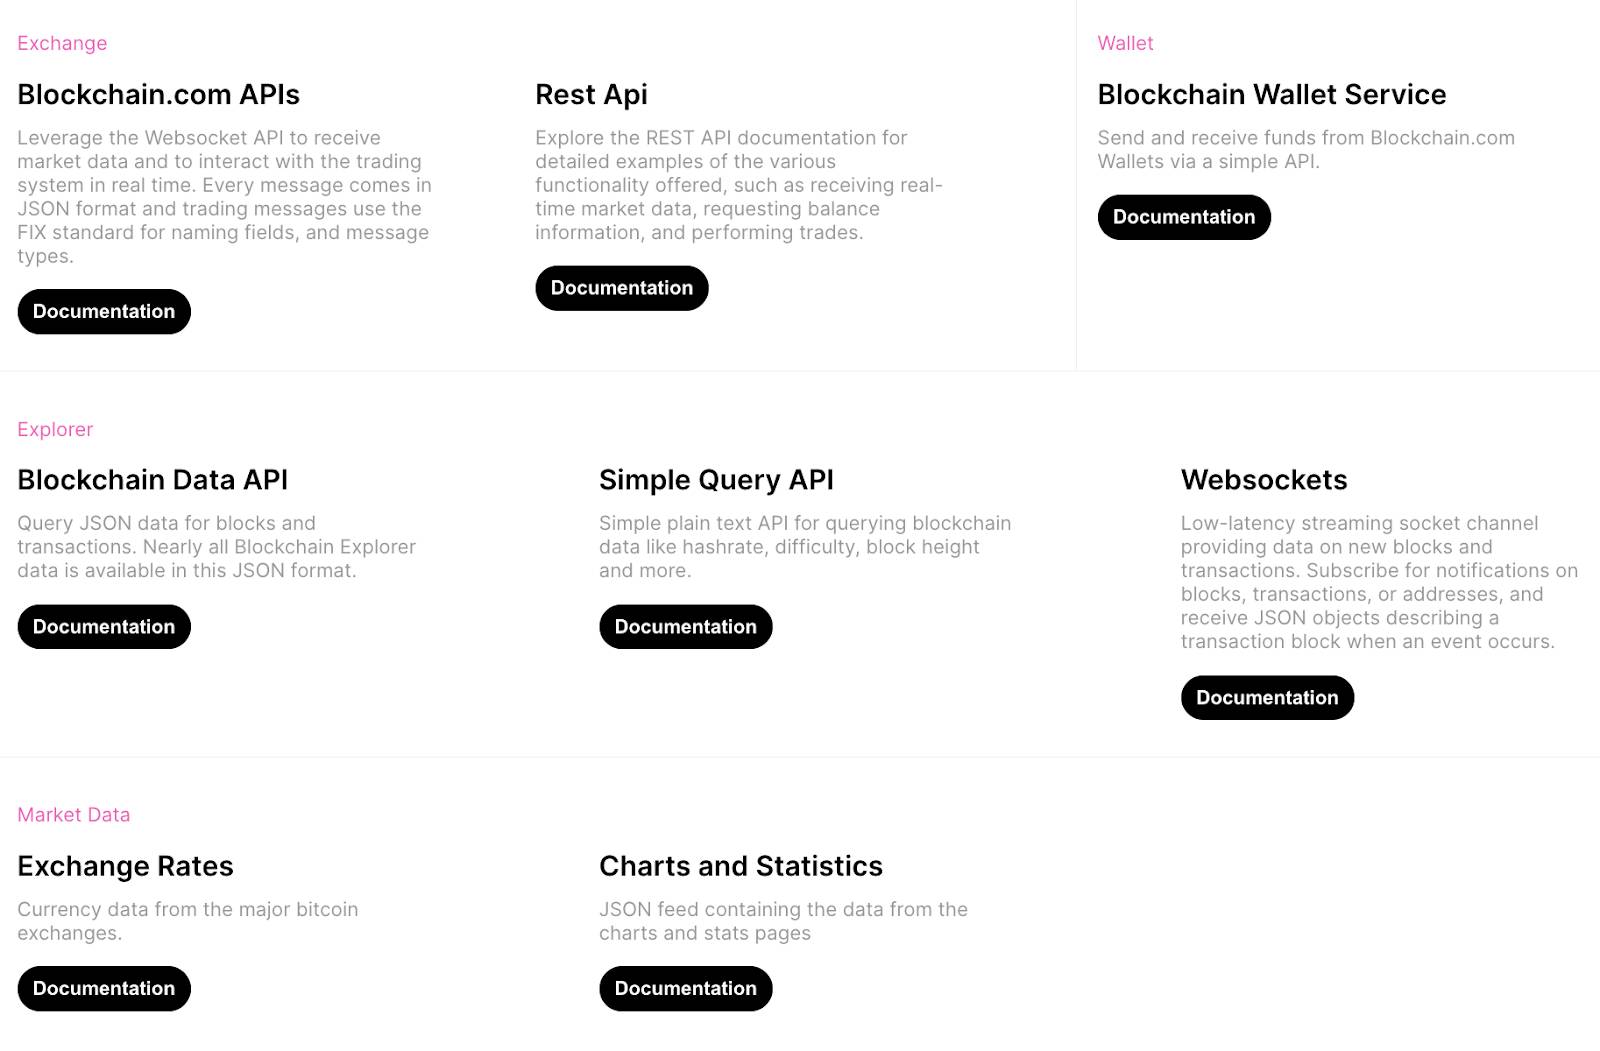
Task: Select the Rest Api heading
Action: (x=591, y=94)
